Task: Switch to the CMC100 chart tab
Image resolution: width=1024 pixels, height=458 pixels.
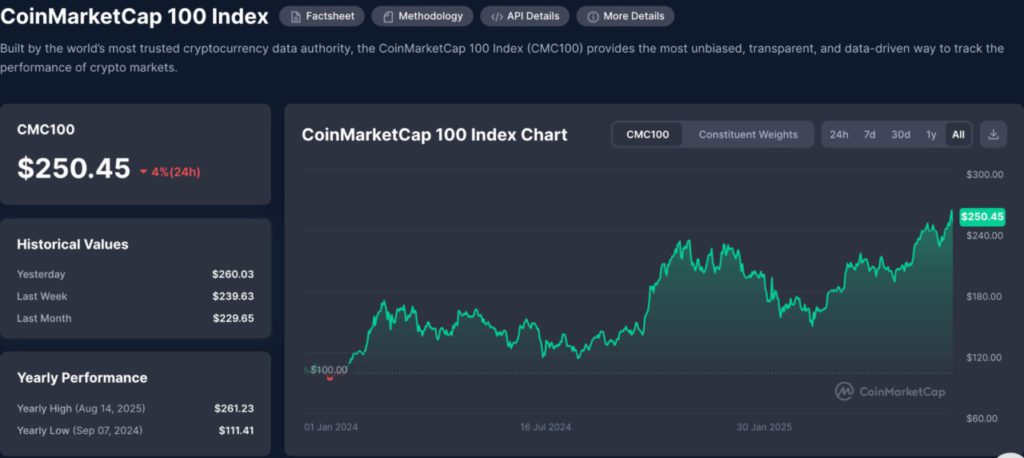Action: pyautogui.click(x=647, y=134)
